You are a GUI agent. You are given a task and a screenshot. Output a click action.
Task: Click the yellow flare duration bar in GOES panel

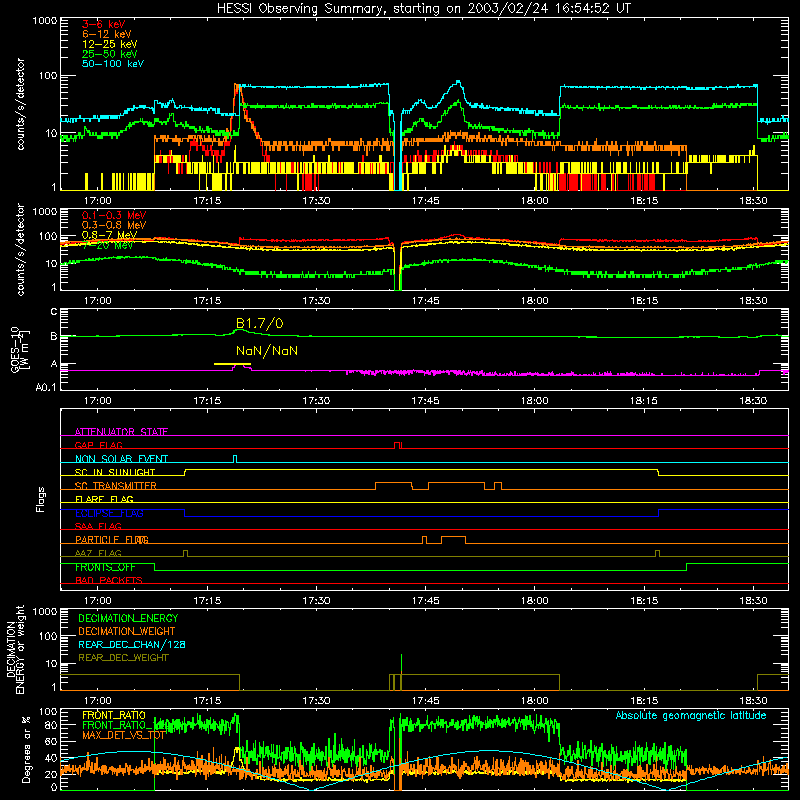(x=232, y=364)
